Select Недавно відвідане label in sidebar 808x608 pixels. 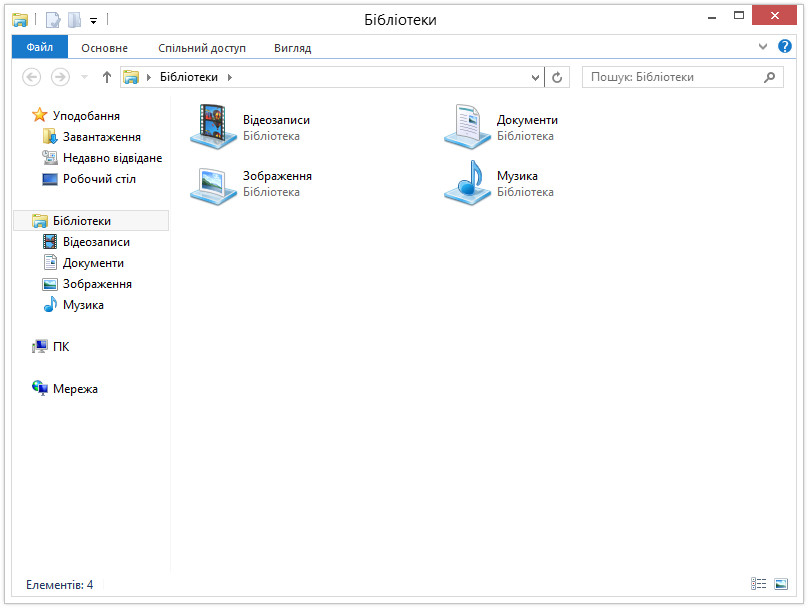[112, 158]
